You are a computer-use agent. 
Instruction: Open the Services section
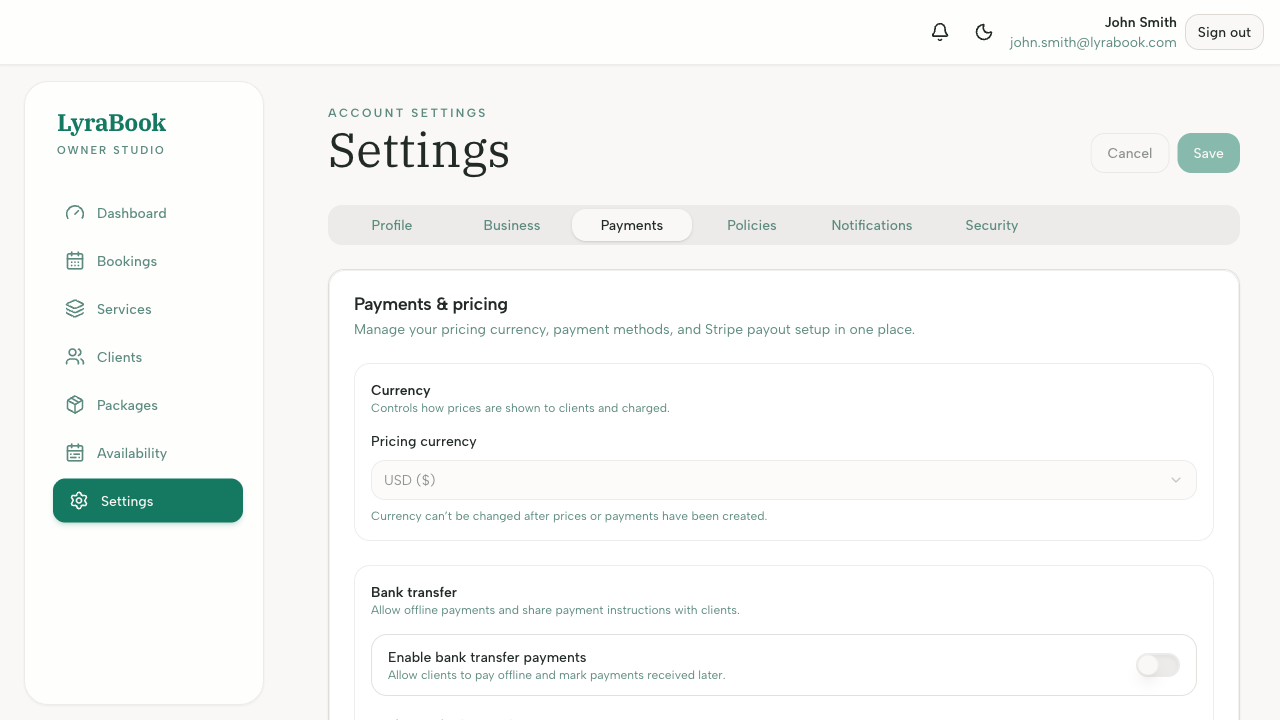click(x=124, y=309)
